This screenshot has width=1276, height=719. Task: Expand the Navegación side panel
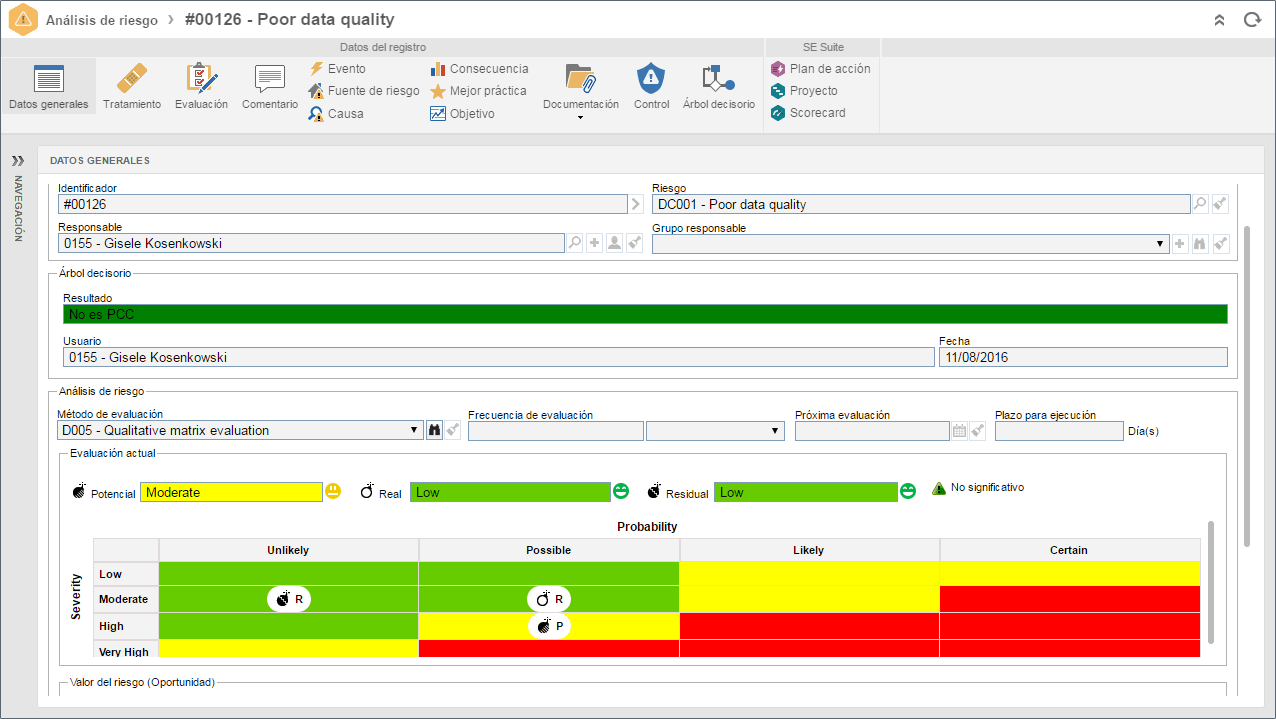(x=17, y=160)
